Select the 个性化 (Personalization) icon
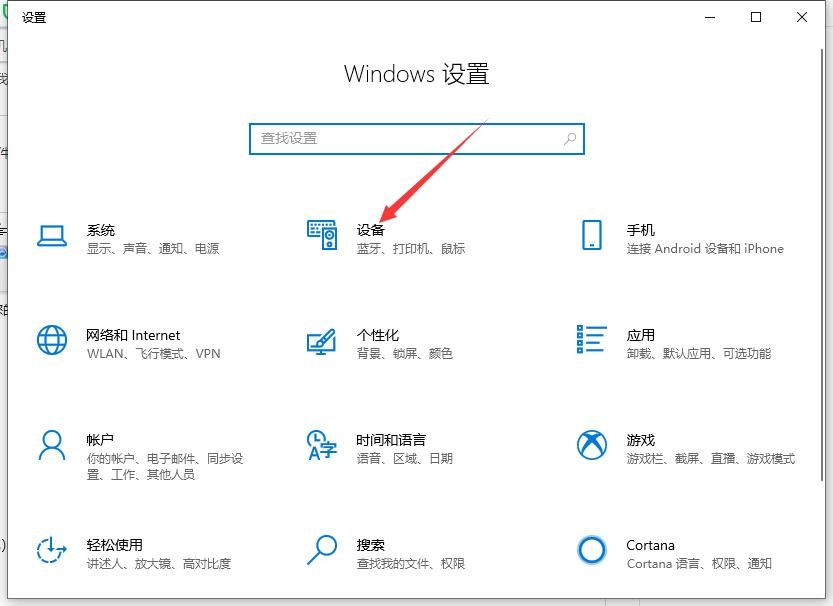The image size is (833, 606). pyautogui.click(x=321, y=341)
